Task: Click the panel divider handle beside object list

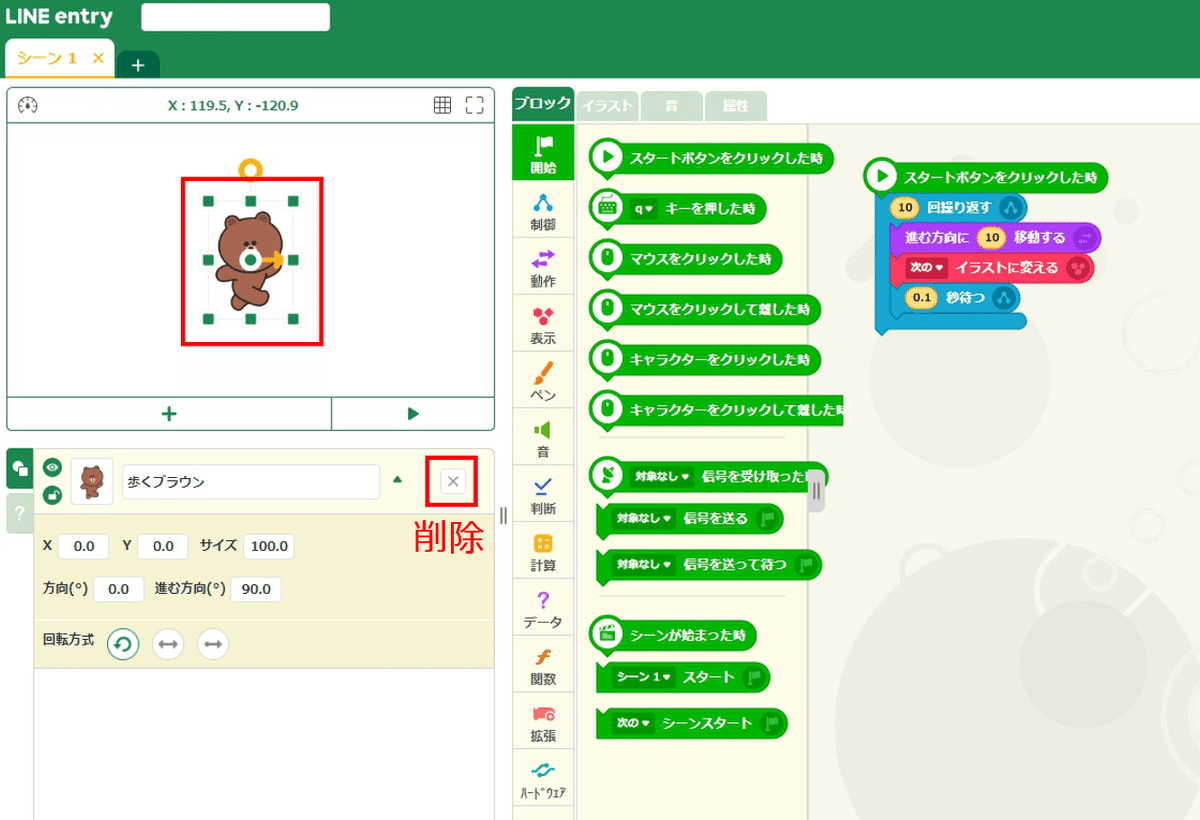Action: 503,515
